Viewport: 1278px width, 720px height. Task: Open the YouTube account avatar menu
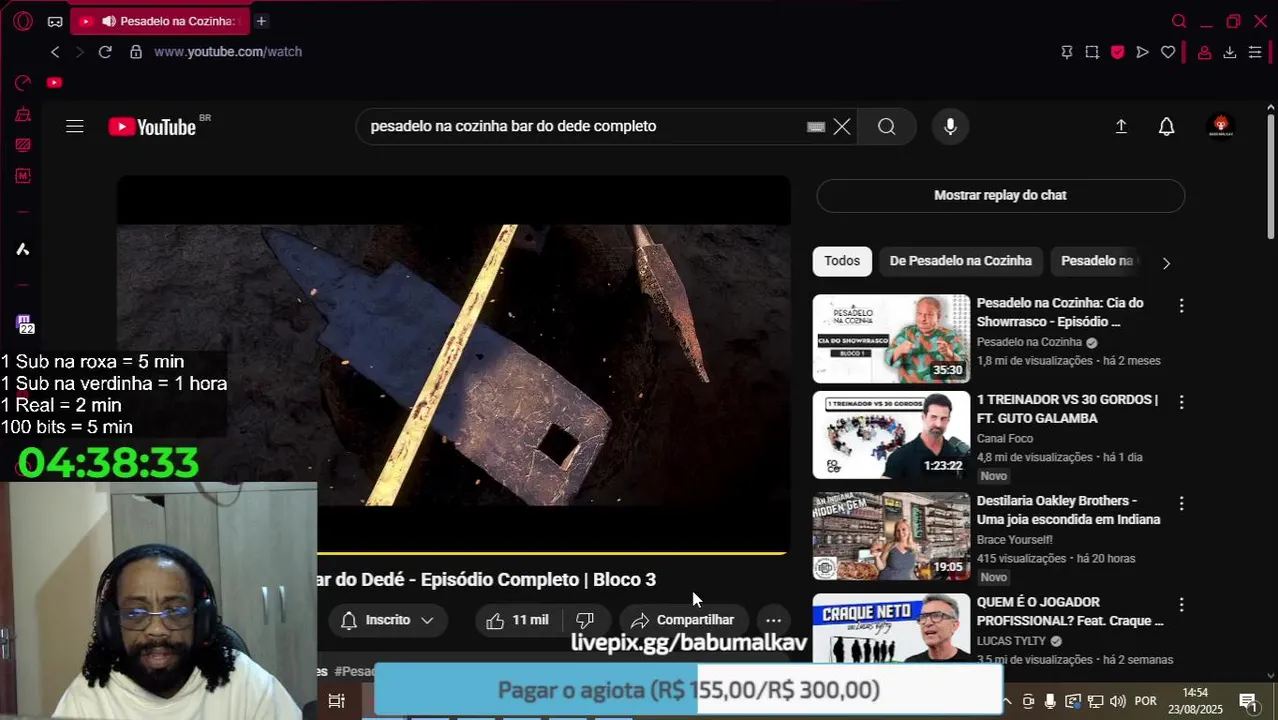pos(1220,126)
